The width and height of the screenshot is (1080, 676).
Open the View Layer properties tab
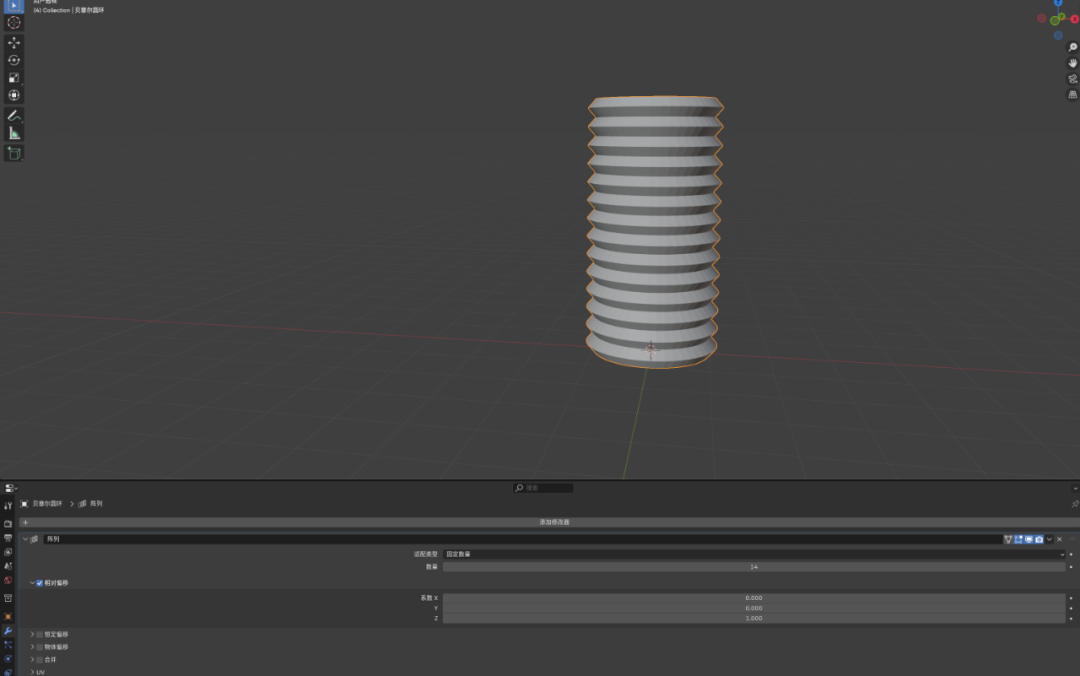point(8,552)
